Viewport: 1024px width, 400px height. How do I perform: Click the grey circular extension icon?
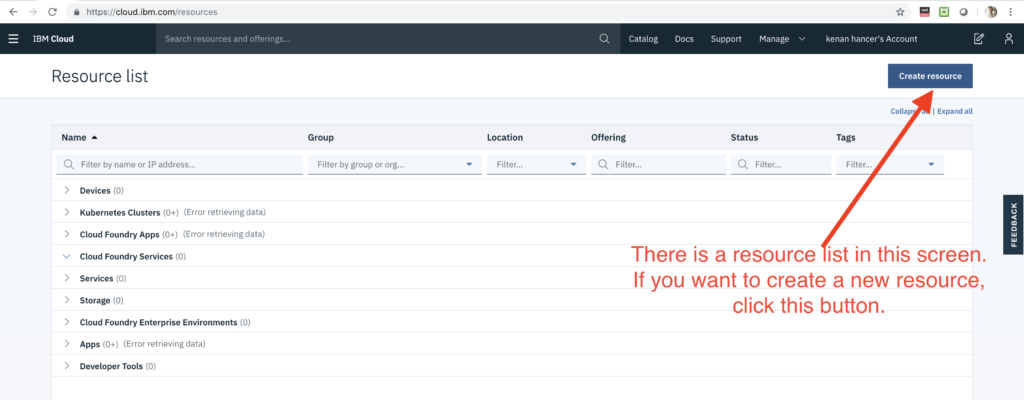963,12
